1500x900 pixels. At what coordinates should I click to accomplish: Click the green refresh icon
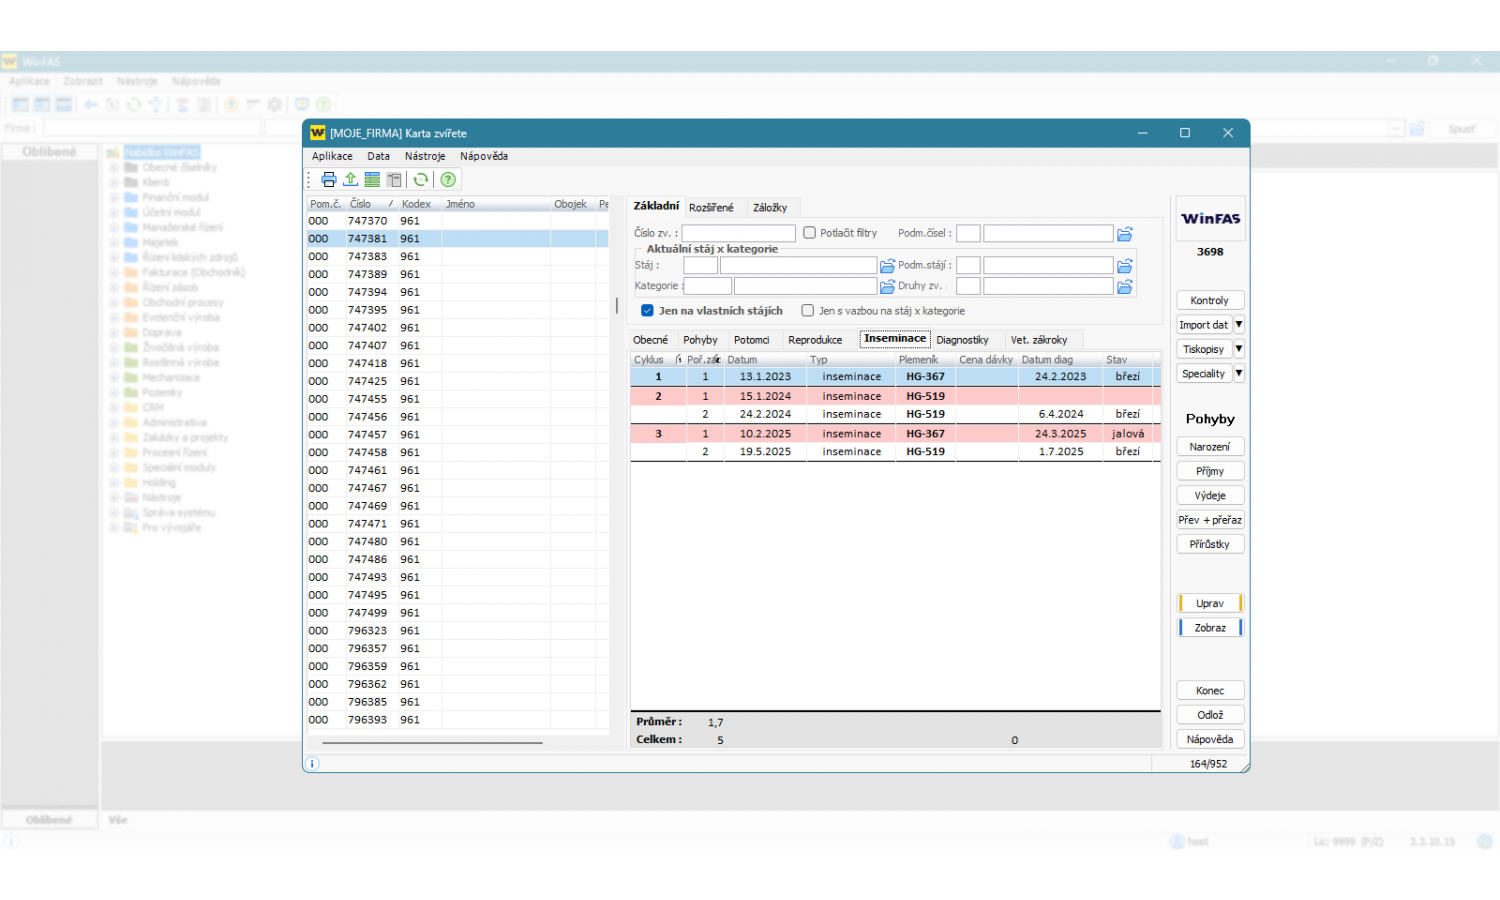click(421, 180)
